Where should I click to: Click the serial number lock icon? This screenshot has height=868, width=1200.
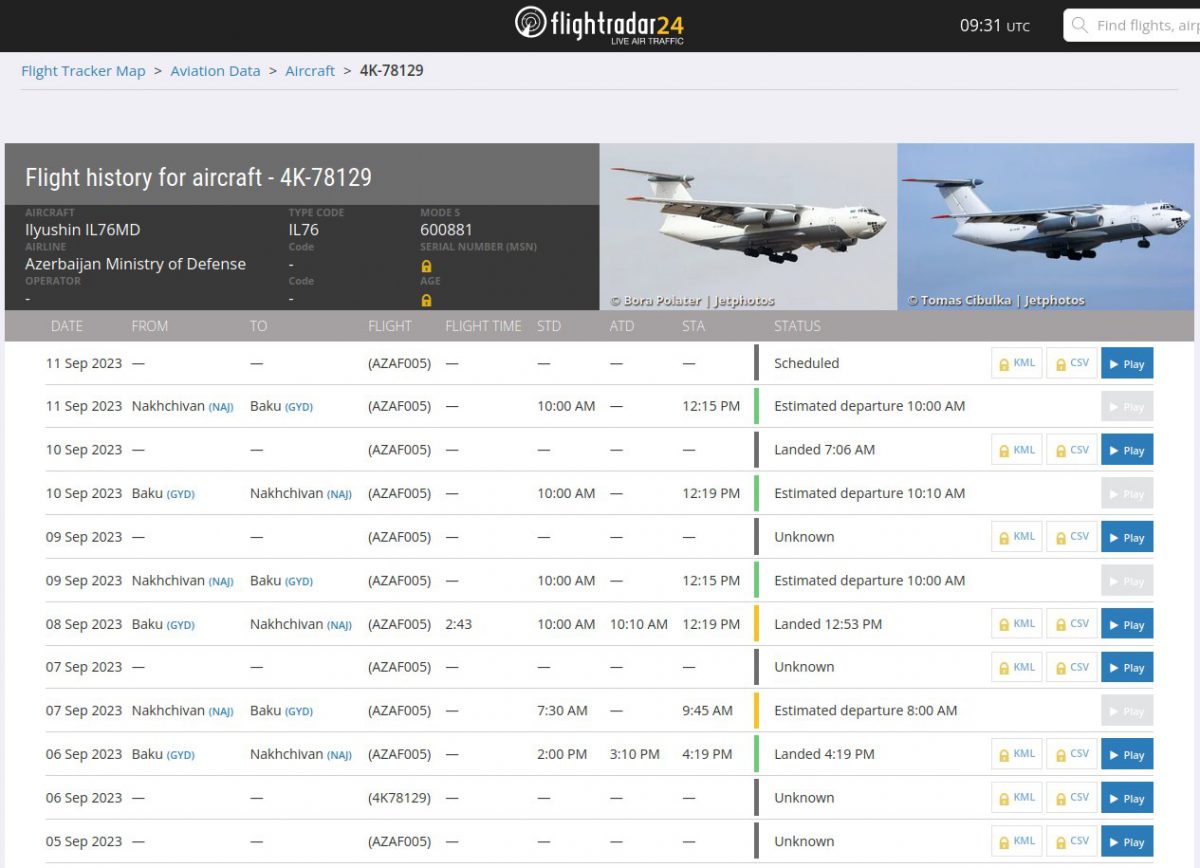(x=426, y=266)
